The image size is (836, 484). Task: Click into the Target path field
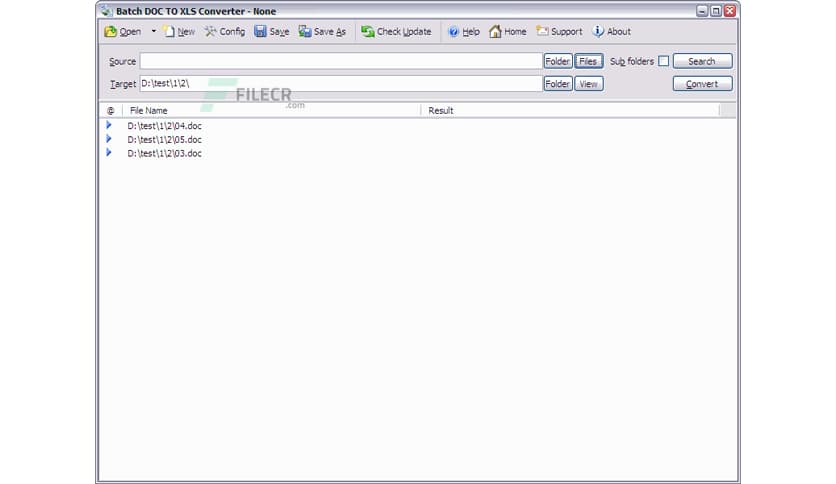coord(341,84)
